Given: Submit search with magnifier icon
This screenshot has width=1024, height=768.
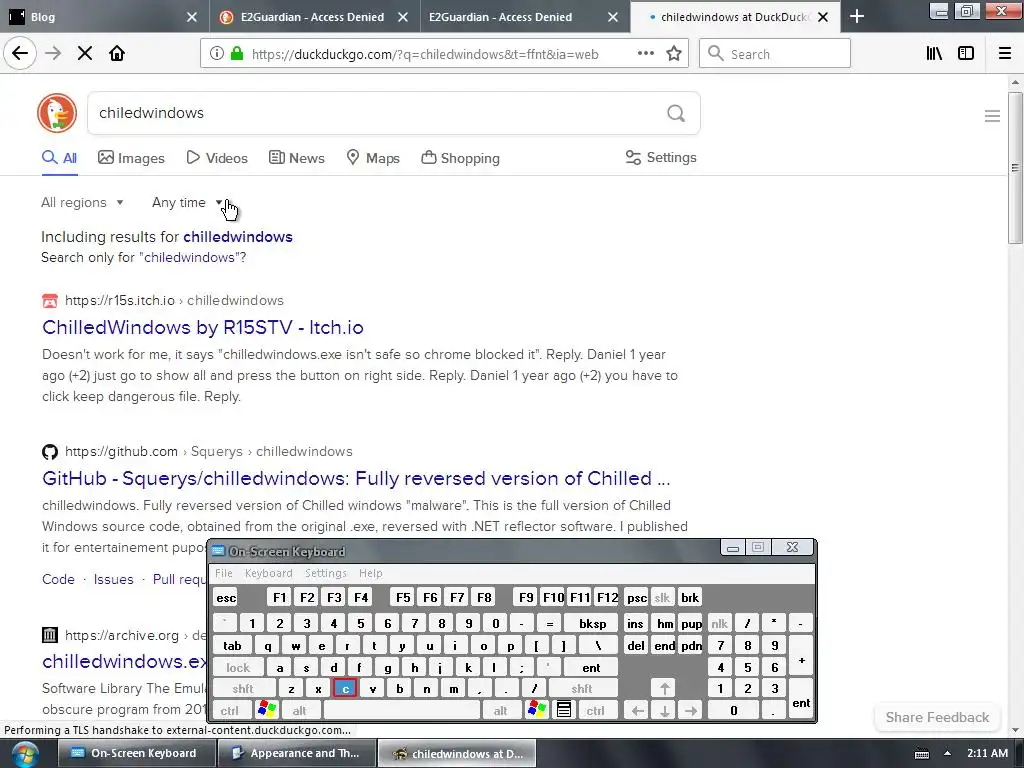Looking at the screenshot, I should (676, 114).
